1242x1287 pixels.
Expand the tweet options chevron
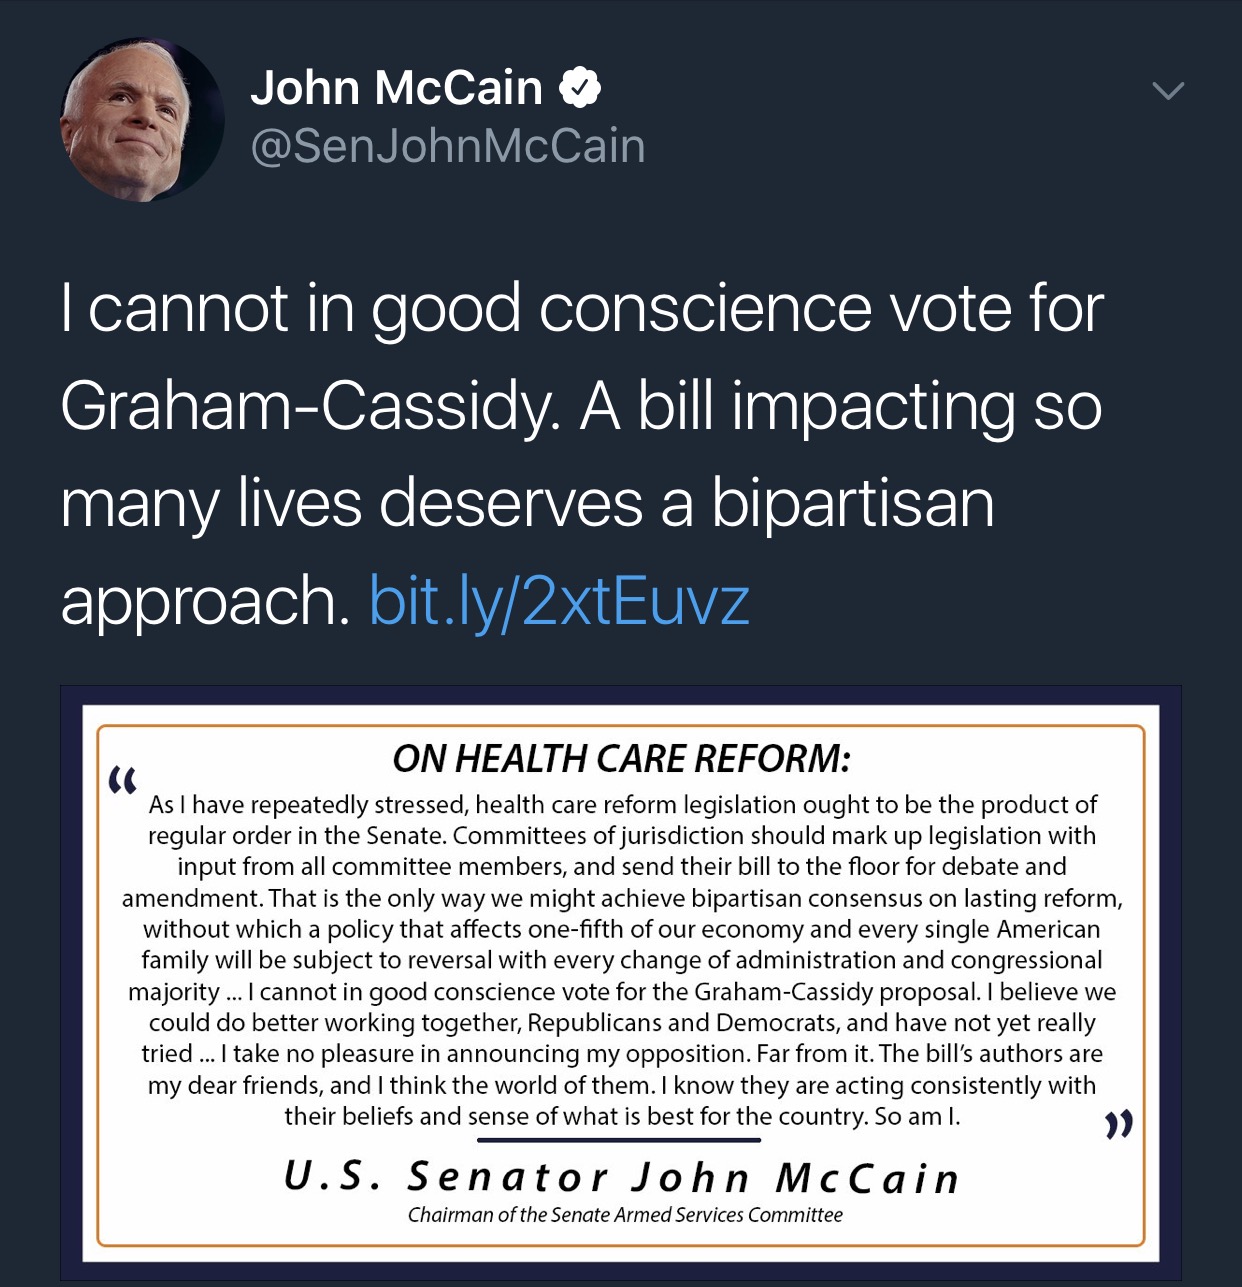(x=1168, y=90)
